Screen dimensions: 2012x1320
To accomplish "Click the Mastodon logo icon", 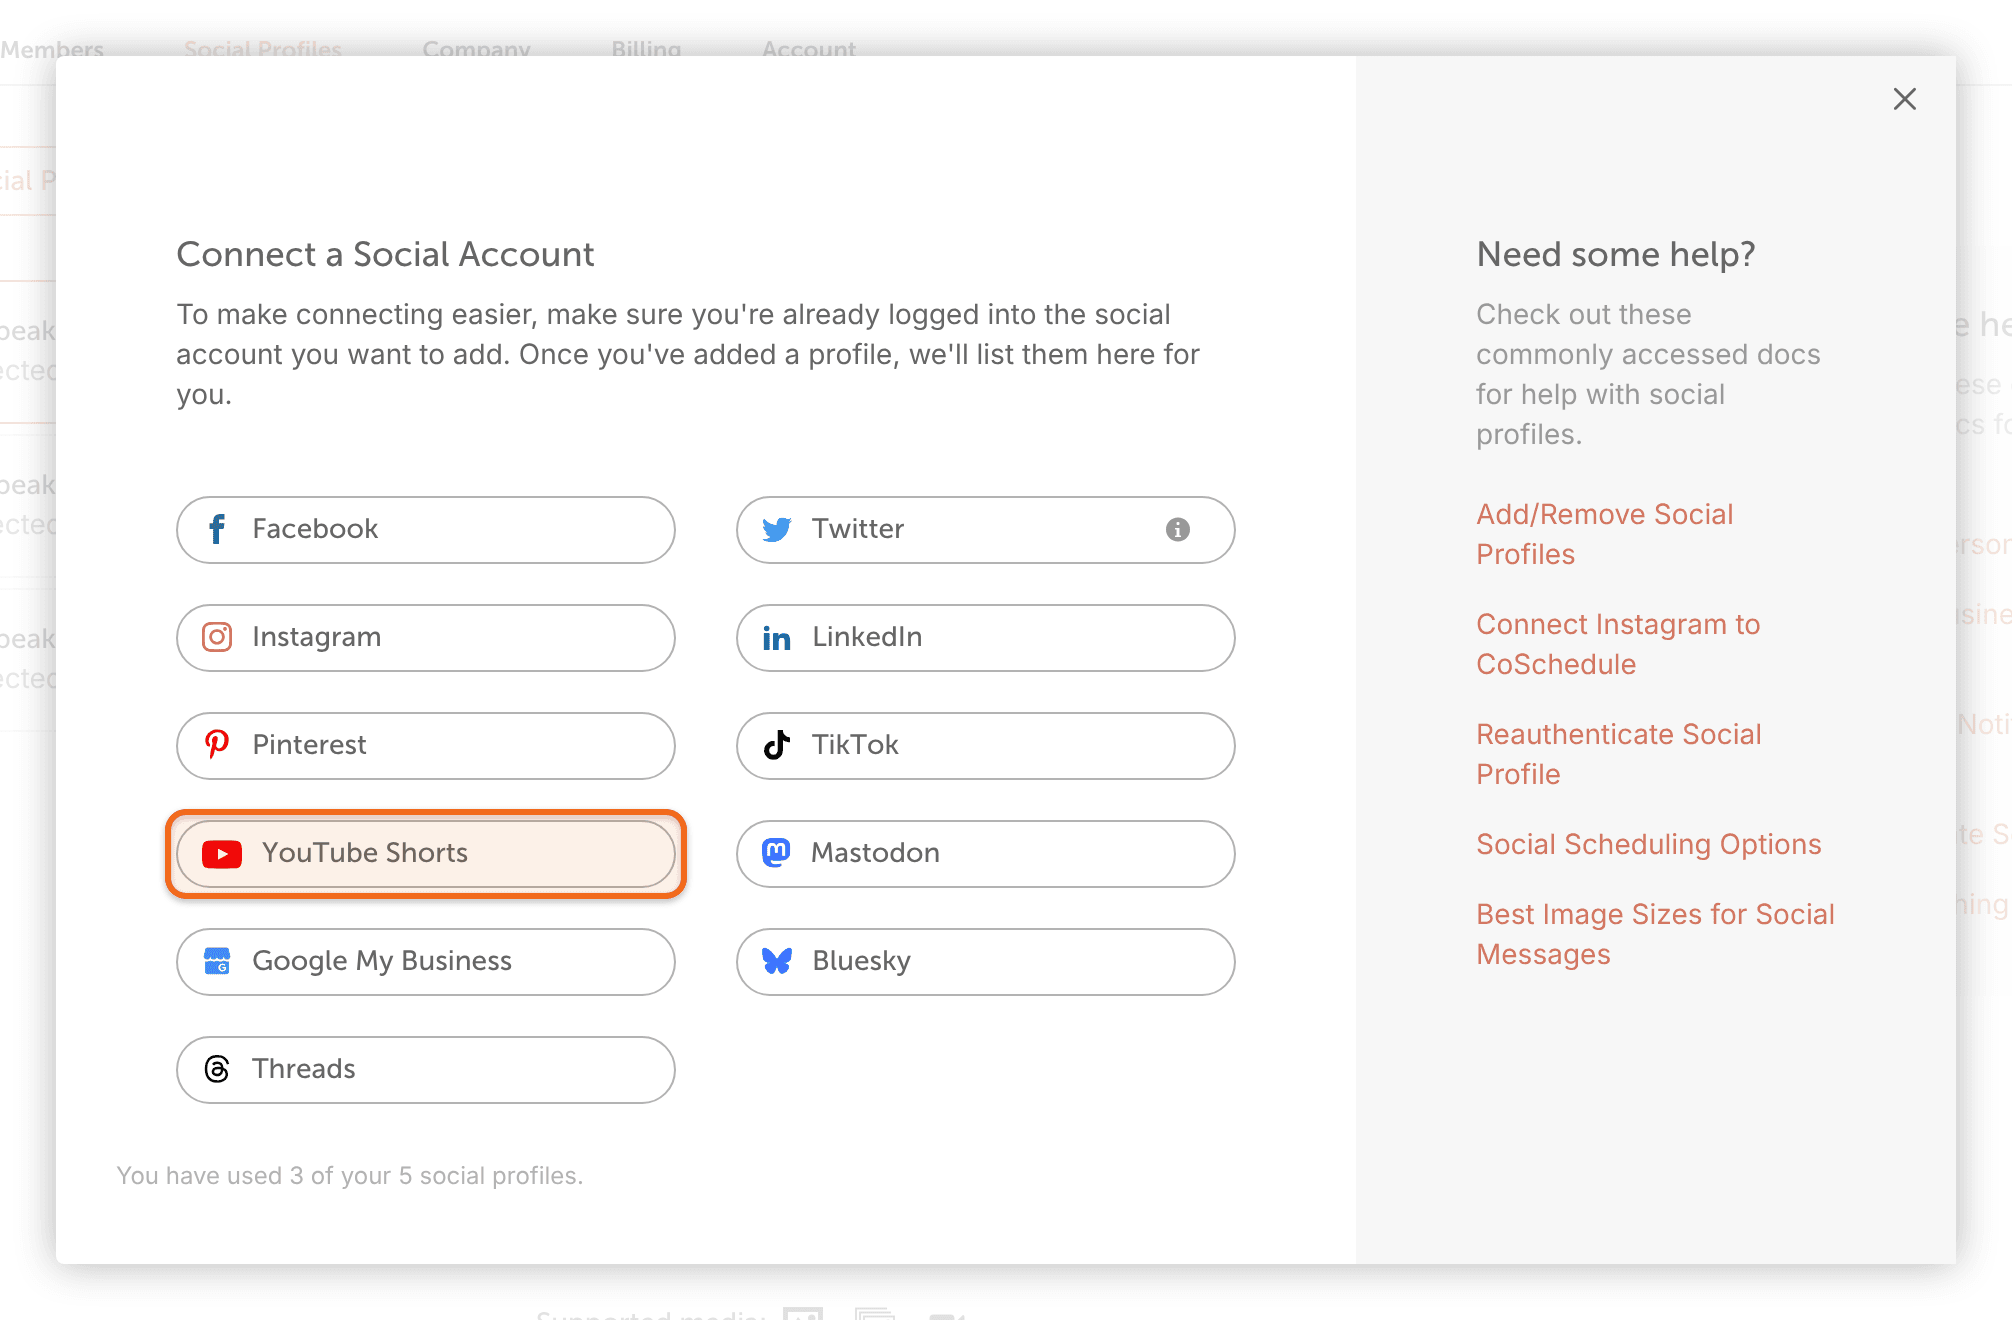I will [777, 853].
